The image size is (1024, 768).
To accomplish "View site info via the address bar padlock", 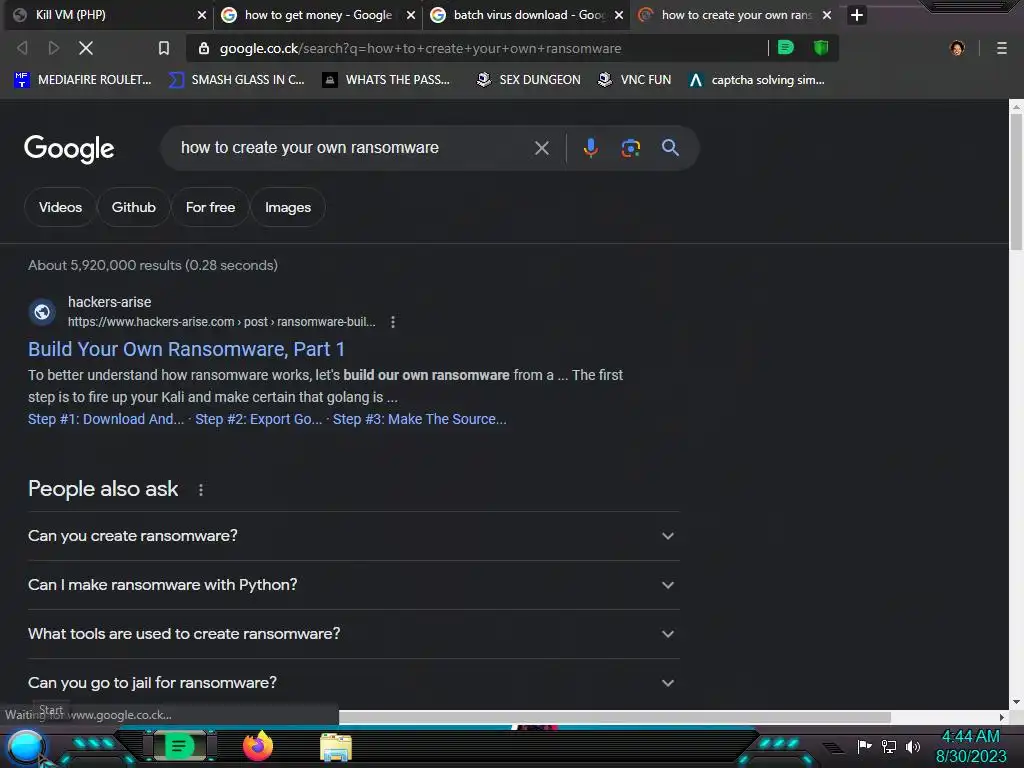I will (x=204, y=48).
